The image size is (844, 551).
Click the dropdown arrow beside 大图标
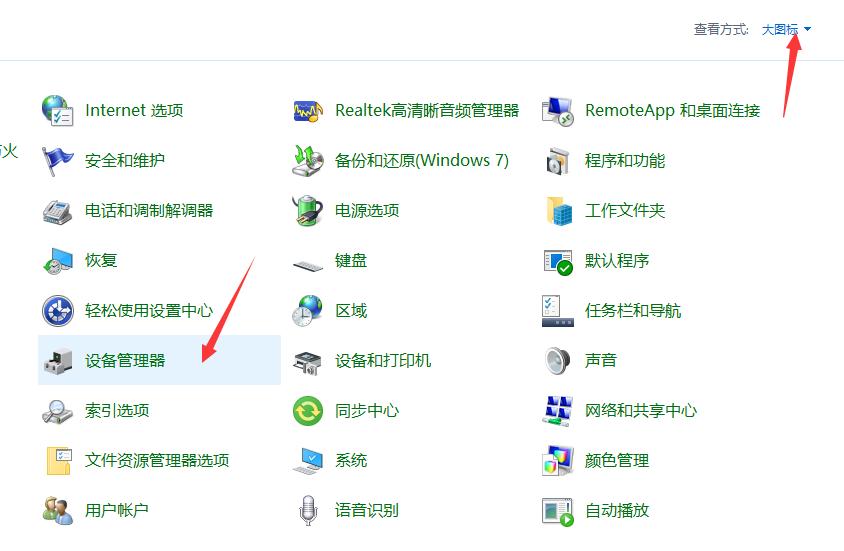(x=807, y=29)
